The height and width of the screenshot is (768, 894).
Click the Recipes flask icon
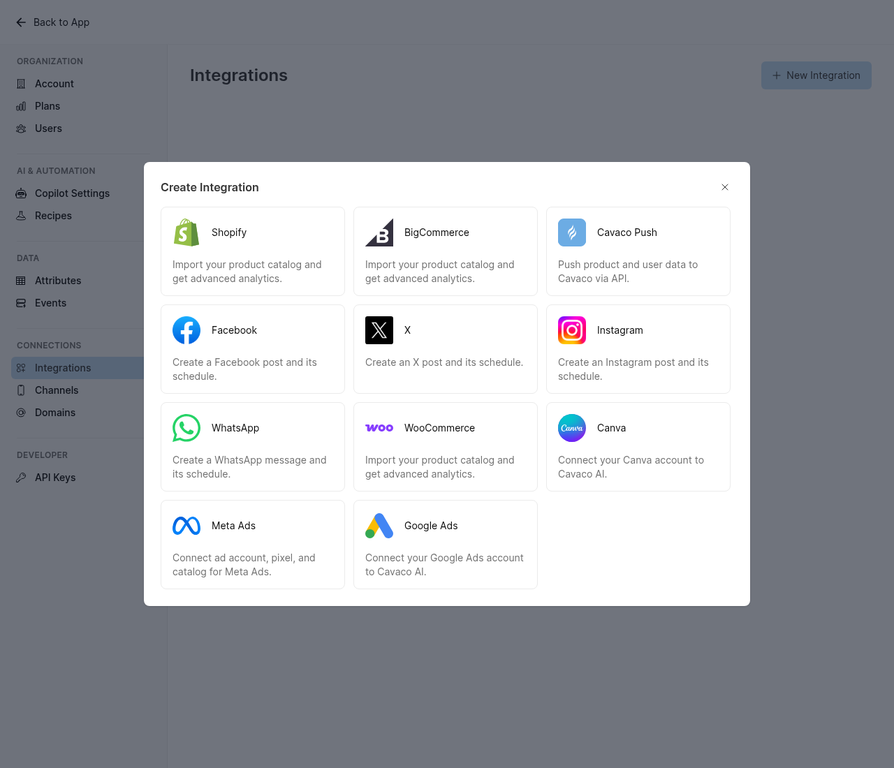click(x=21, y=216)
